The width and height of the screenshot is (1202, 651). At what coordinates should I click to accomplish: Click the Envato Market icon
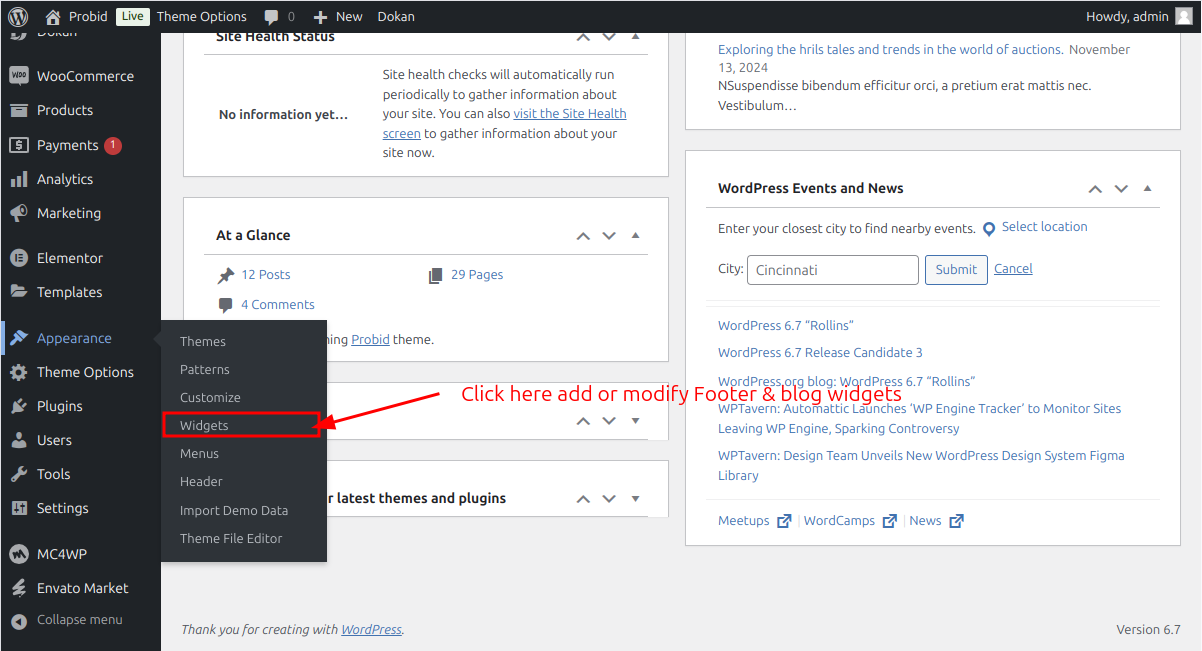(18, 588)
